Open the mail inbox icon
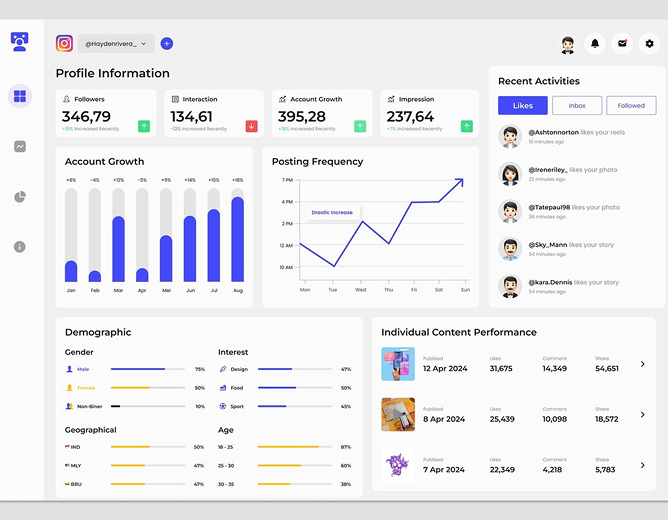 click(622, 43)
